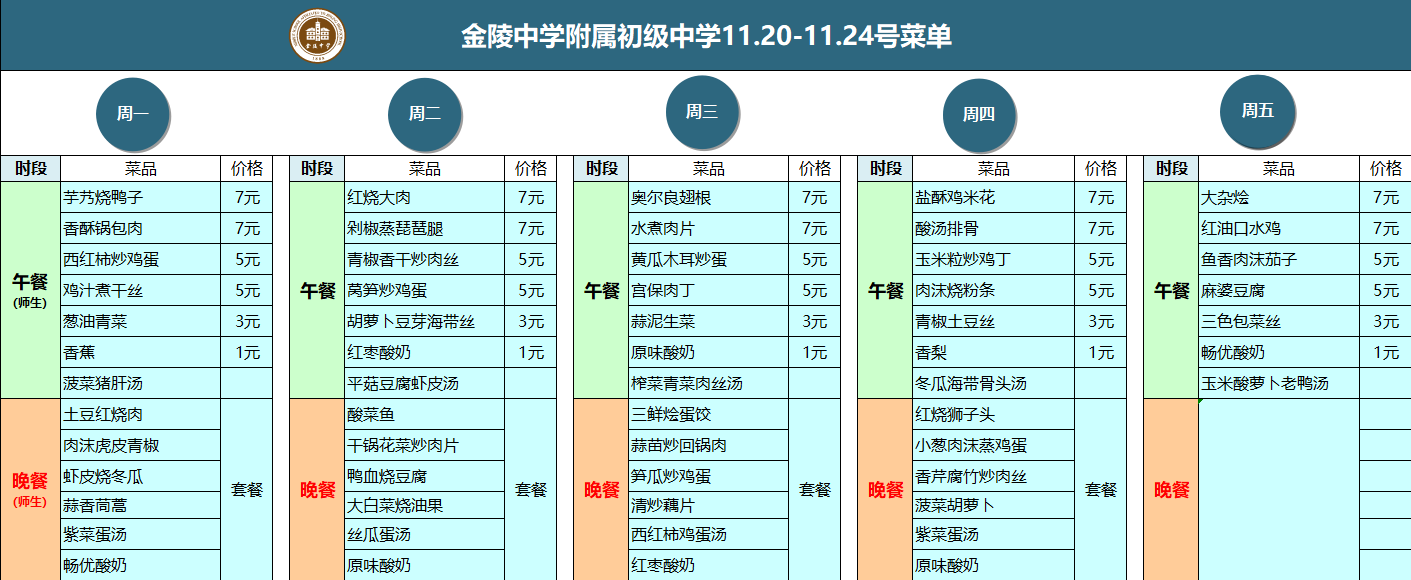Select the cell 蒜香茼蒿
The height and width of the screenshot is (580, 1411).
coord(141,505)
